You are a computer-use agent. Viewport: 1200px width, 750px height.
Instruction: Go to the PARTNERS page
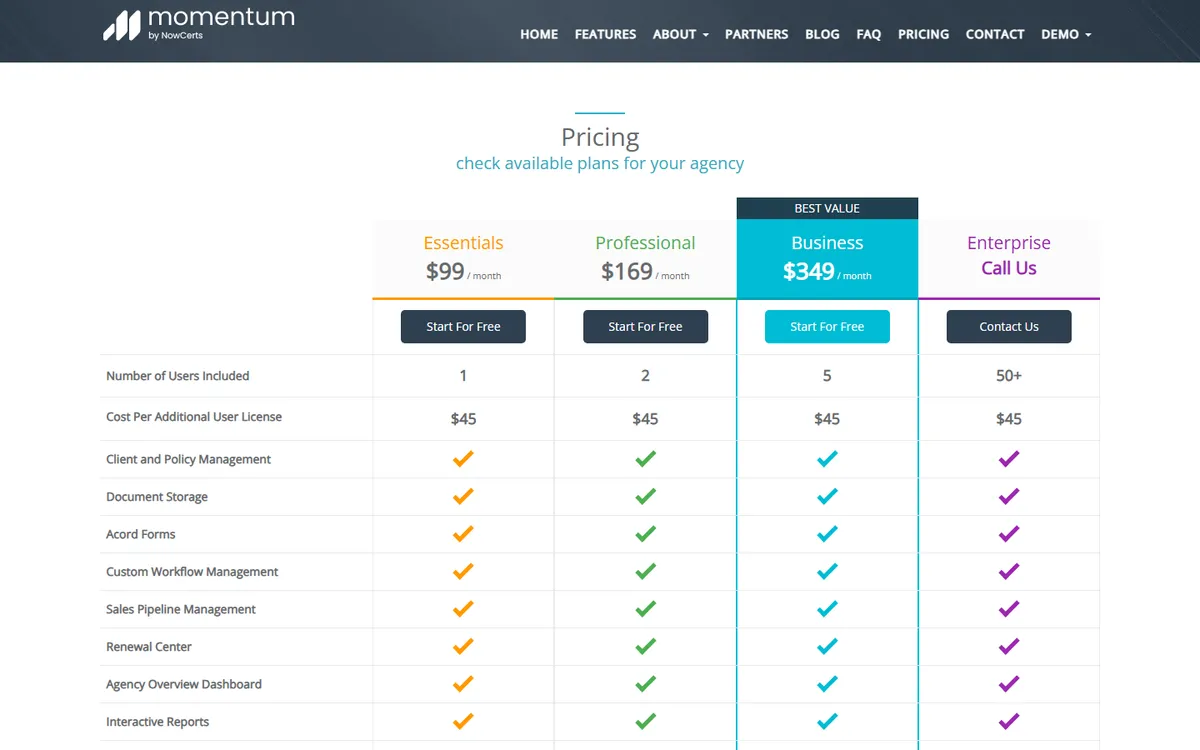click(757, 34)
